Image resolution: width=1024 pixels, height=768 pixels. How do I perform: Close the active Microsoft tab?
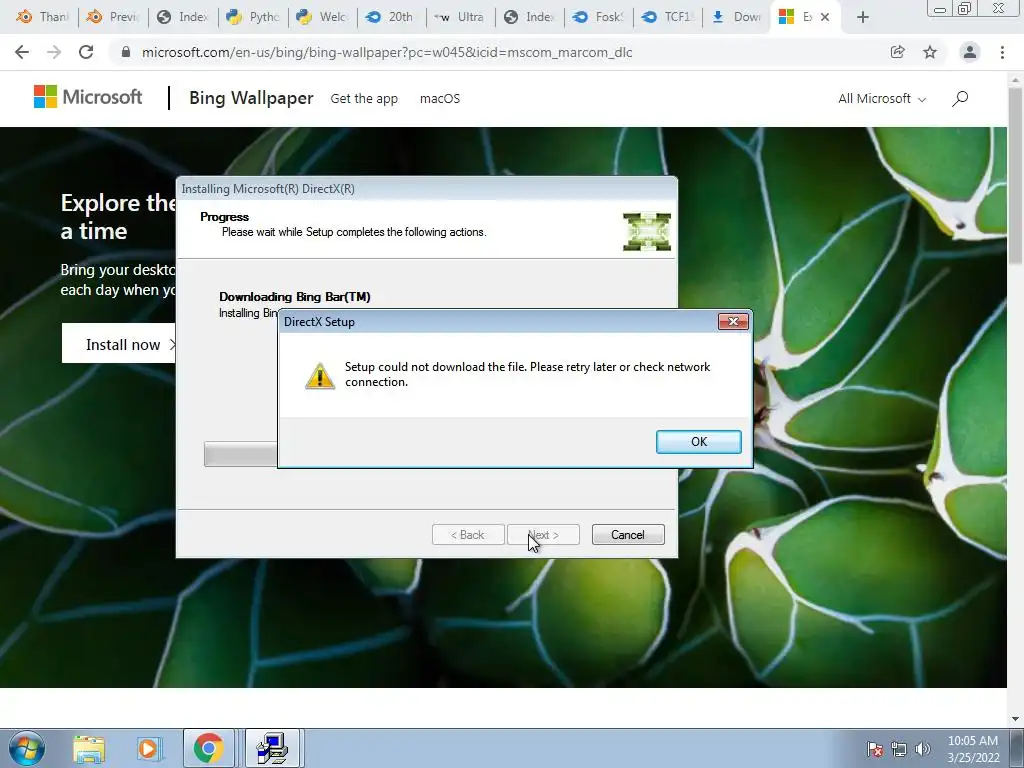tap(825, 17)
